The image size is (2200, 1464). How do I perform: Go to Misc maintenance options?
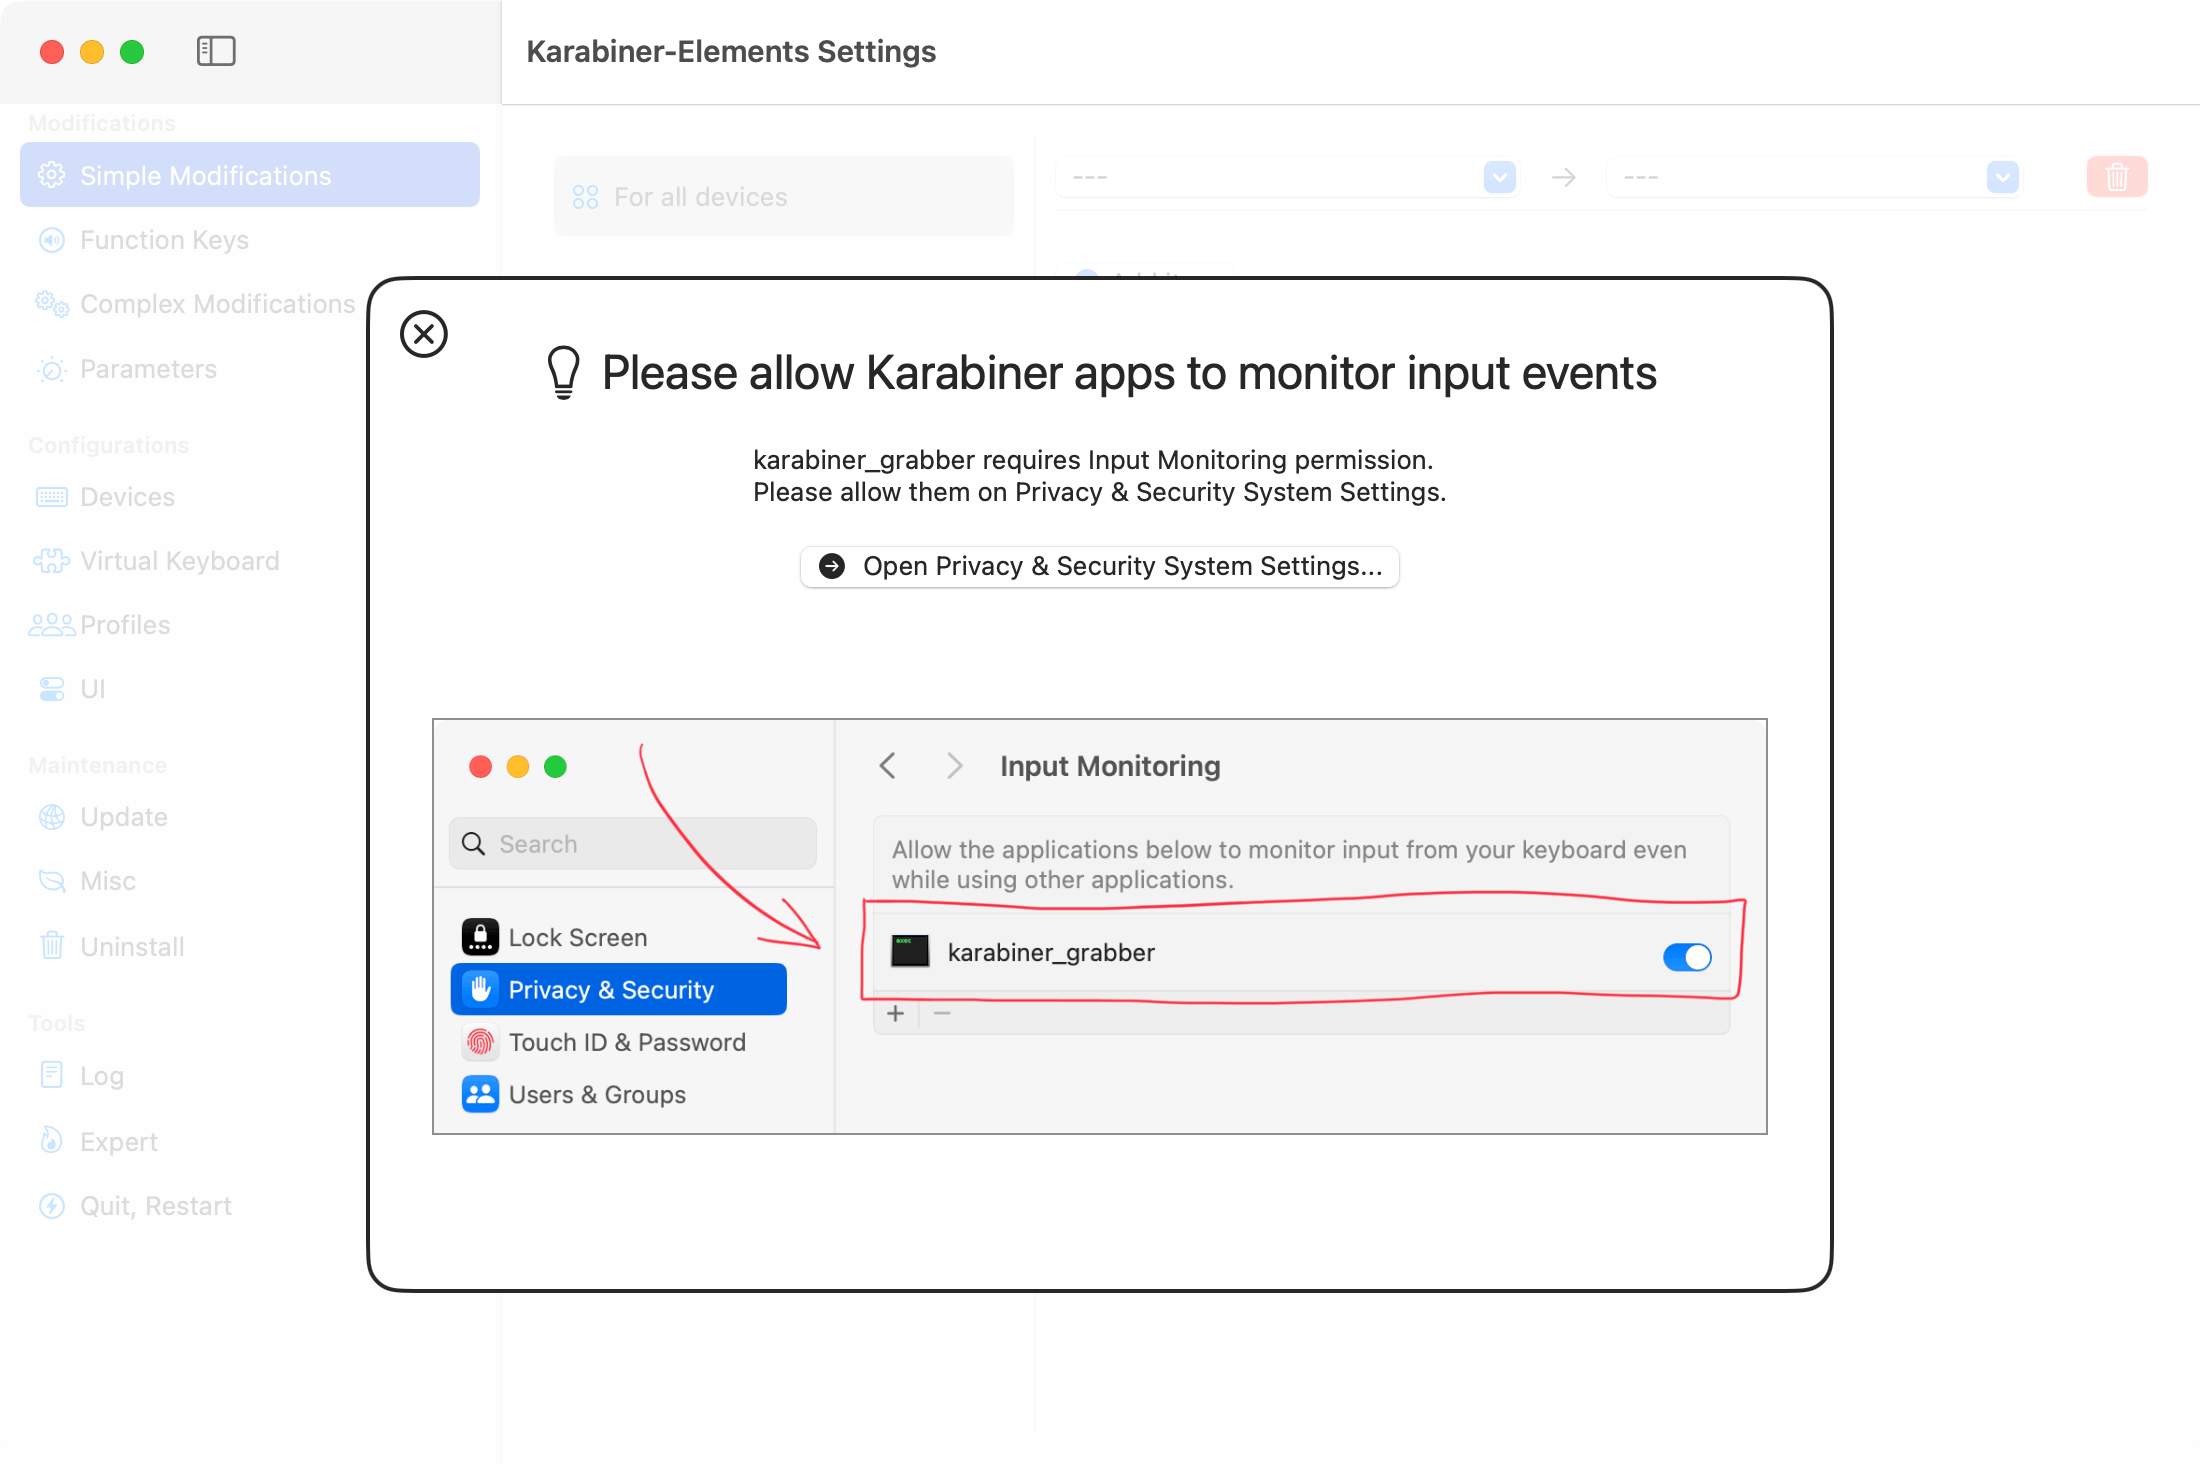[108, 881]
